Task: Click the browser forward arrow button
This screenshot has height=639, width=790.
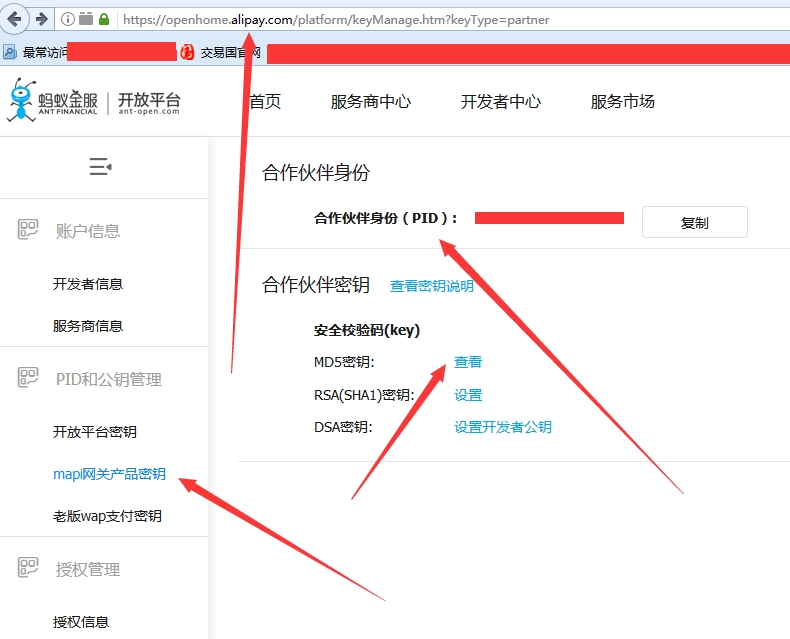Action: point(42,20)
